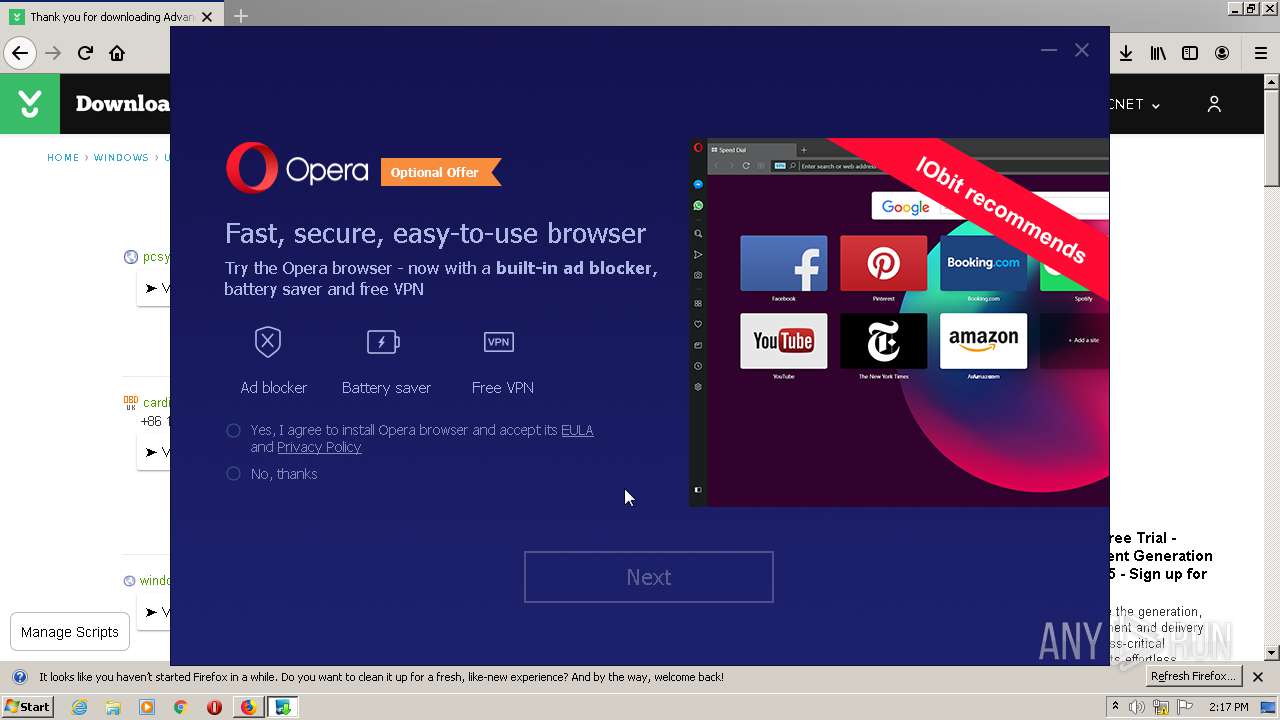Open Firefox hamburger application menu
Screen dimensions: 1280x720
point(1261,53)
